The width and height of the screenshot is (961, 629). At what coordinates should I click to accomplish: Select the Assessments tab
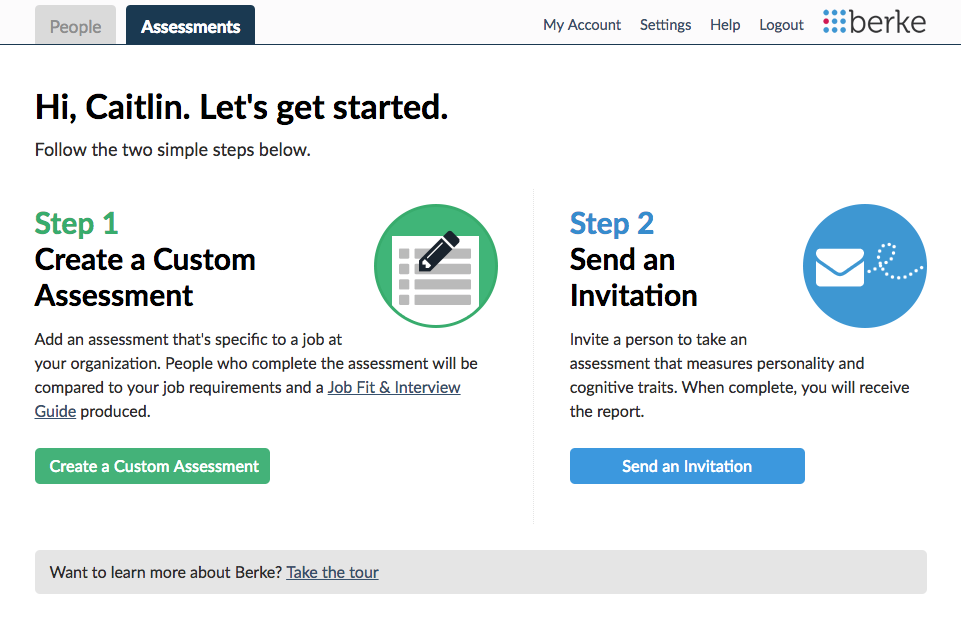(x=191, y=26)
